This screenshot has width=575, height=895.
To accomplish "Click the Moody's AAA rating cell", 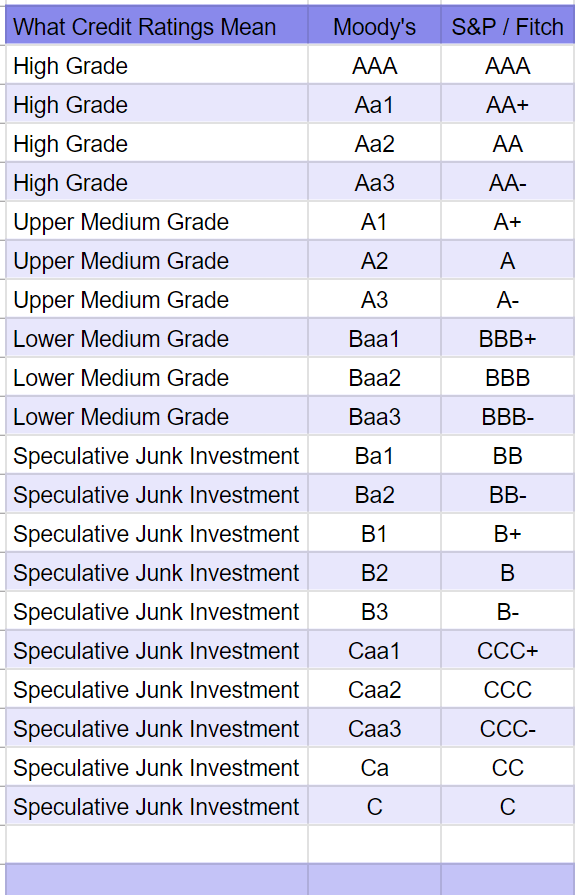I will click(x=375, y=66).
